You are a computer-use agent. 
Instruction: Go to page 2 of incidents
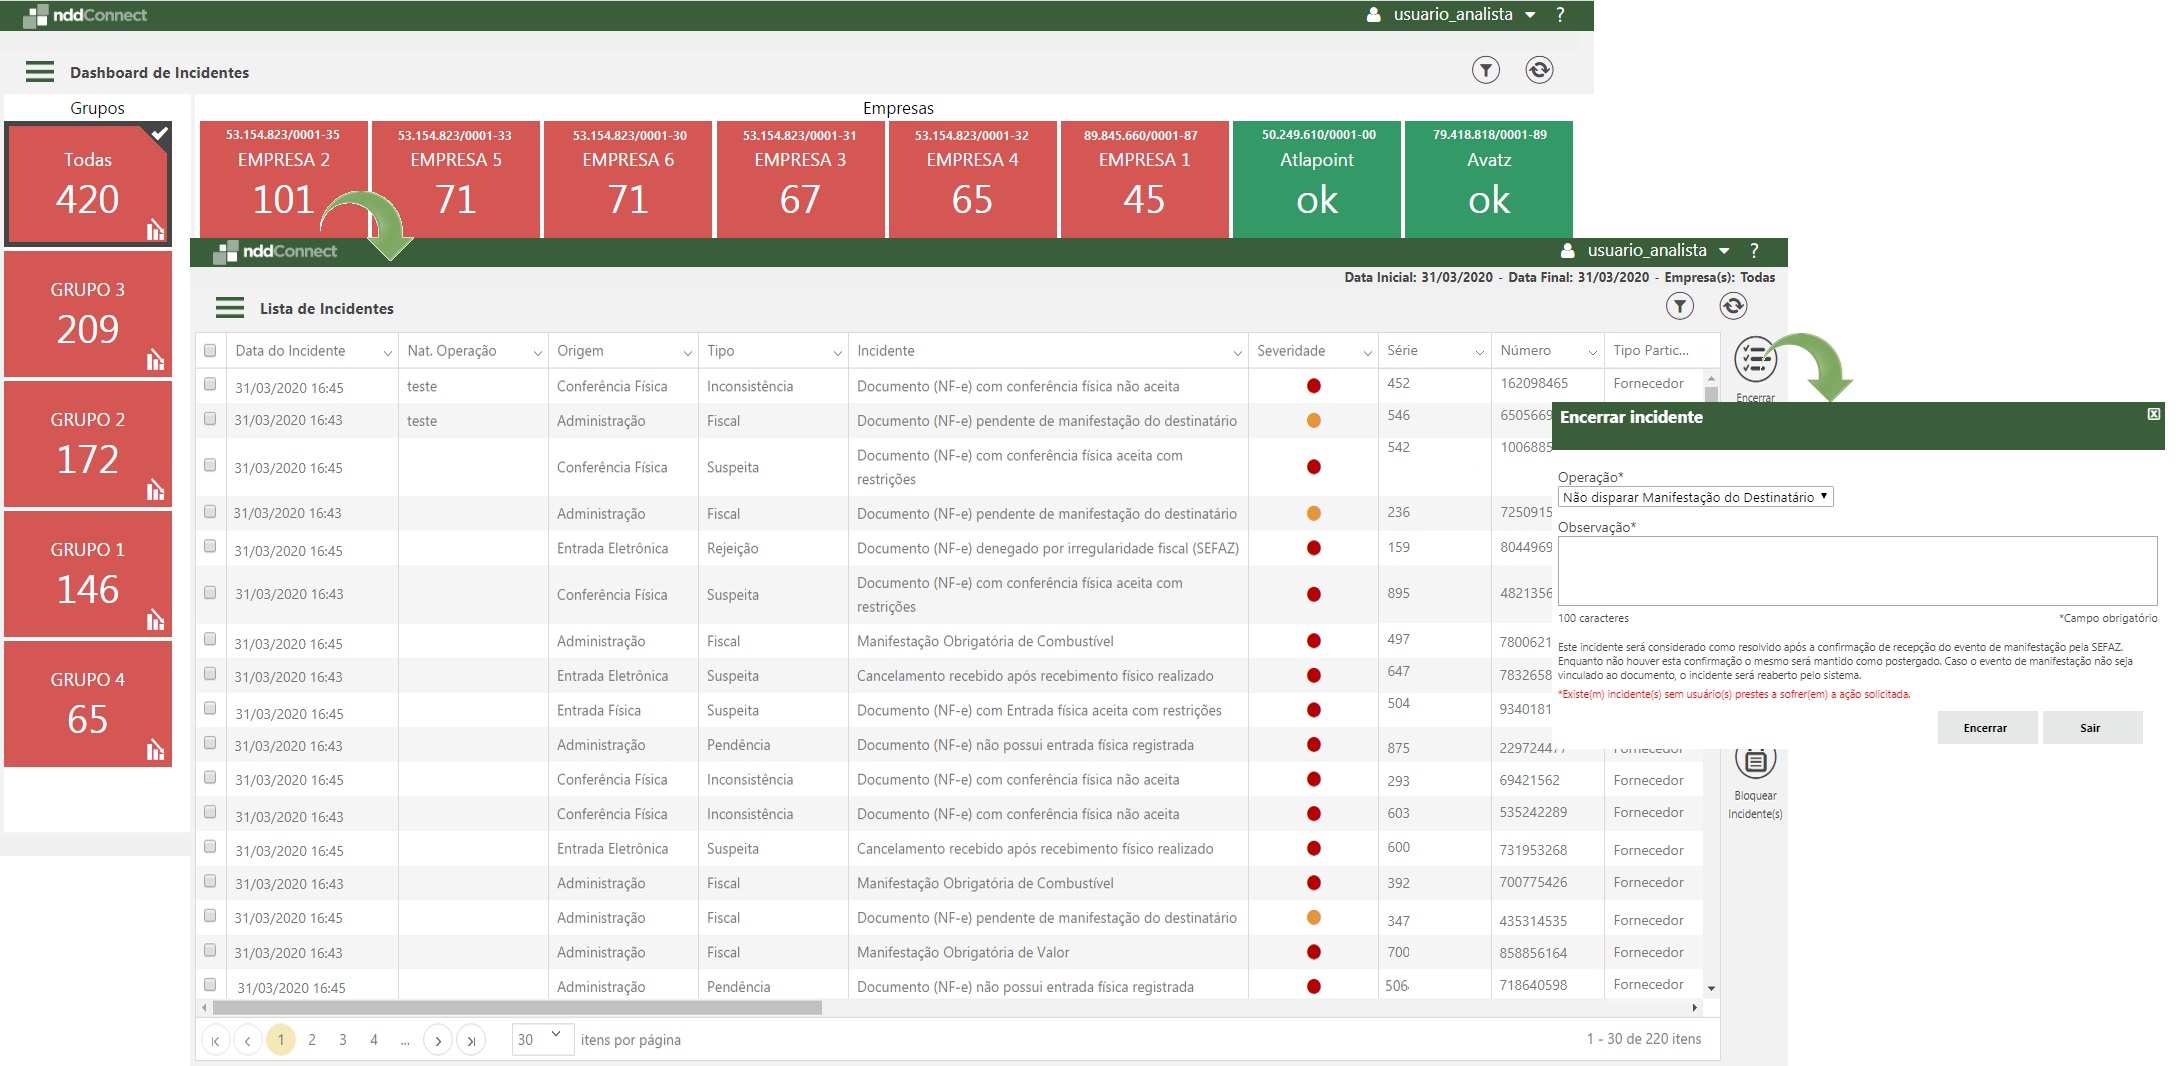312,1040
